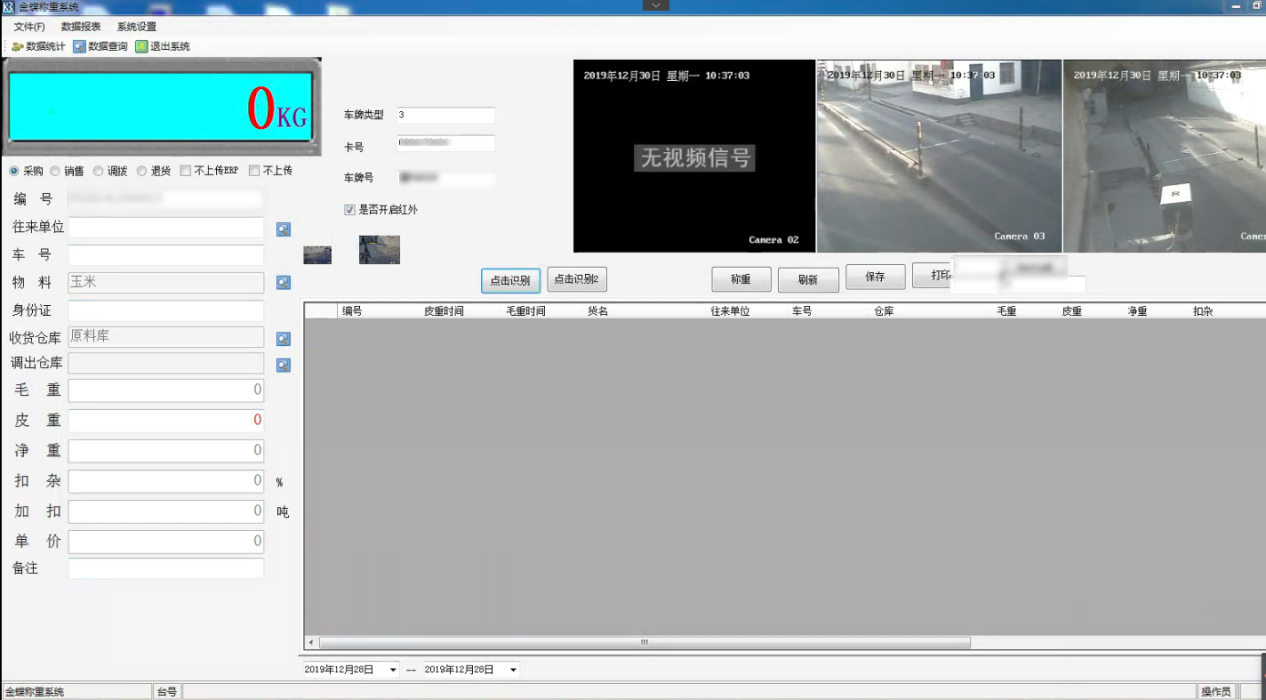Open lookup icon beside 收货仓库 field
The height and width of the screenshot is (700, 1266).
283,339
